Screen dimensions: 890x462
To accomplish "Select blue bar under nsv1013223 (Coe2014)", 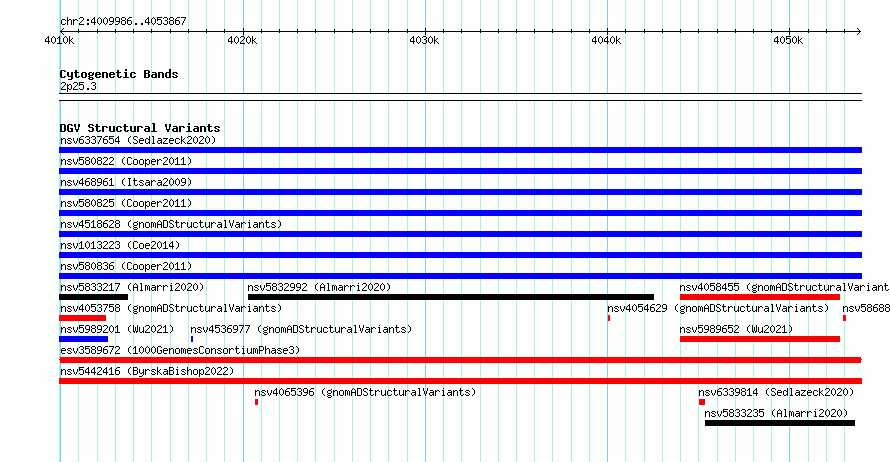I will tap(460, 255).
